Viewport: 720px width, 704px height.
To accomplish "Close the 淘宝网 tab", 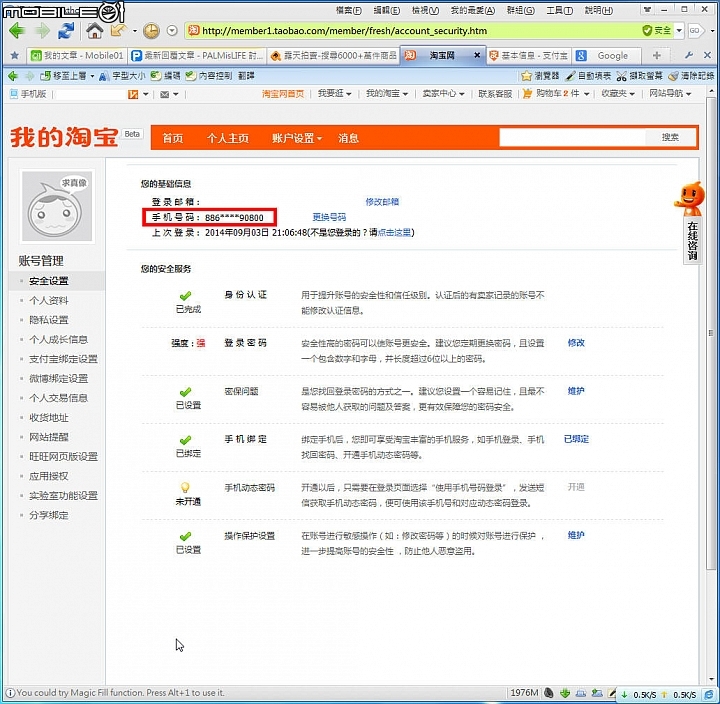I will pos(477,55).
